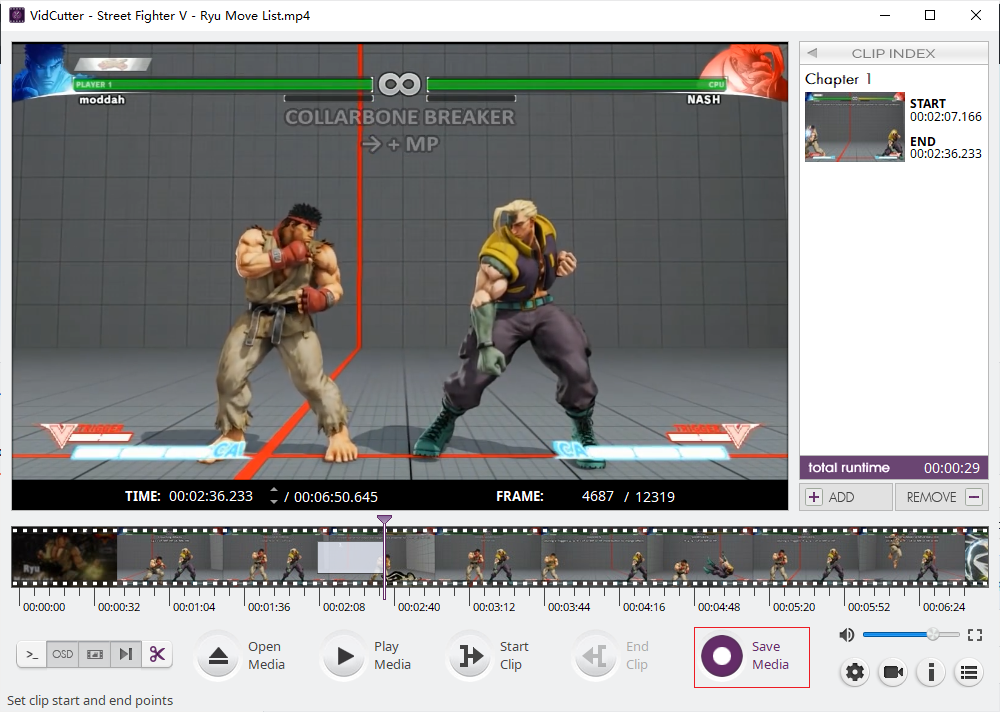Maximize the VidCutter window
The image size is (1000, 712).
coord(930,15)
